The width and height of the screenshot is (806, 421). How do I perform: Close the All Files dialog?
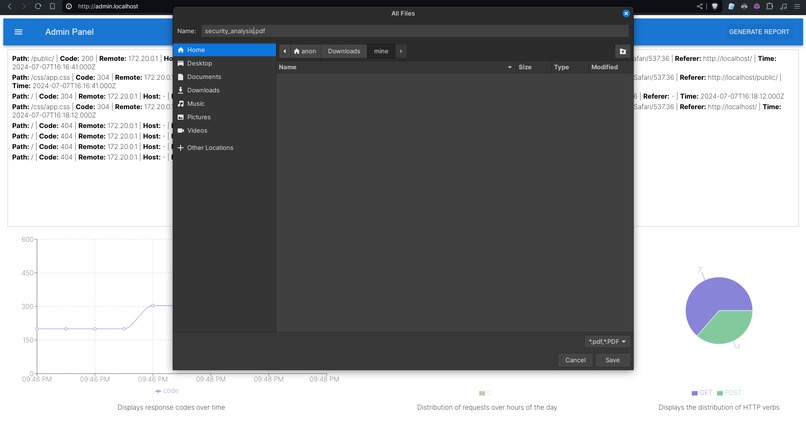point(626,13)
